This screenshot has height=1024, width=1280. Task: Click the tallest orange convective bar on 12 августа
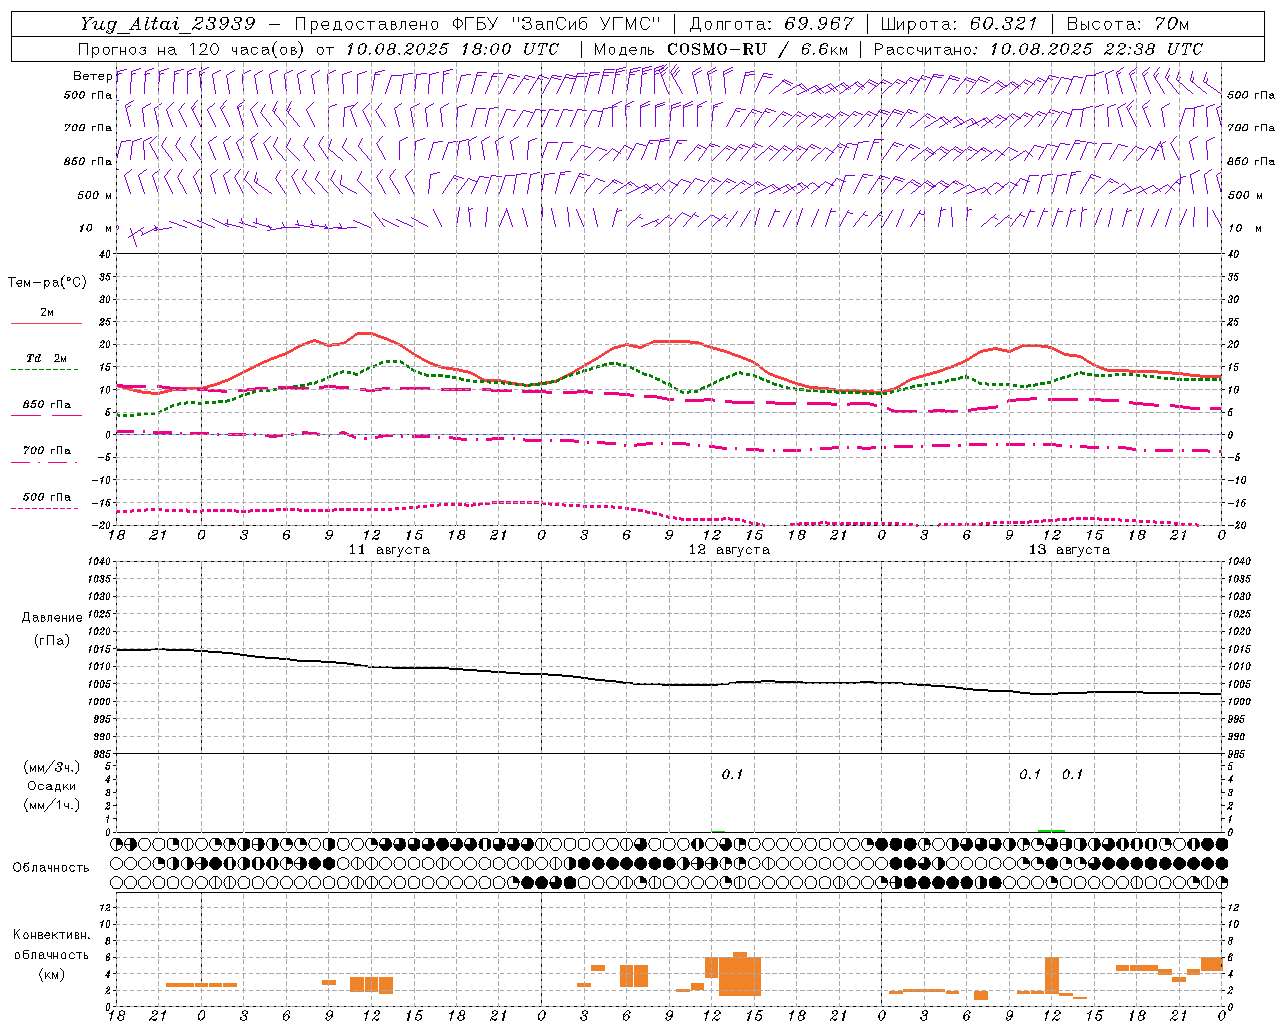740,974
